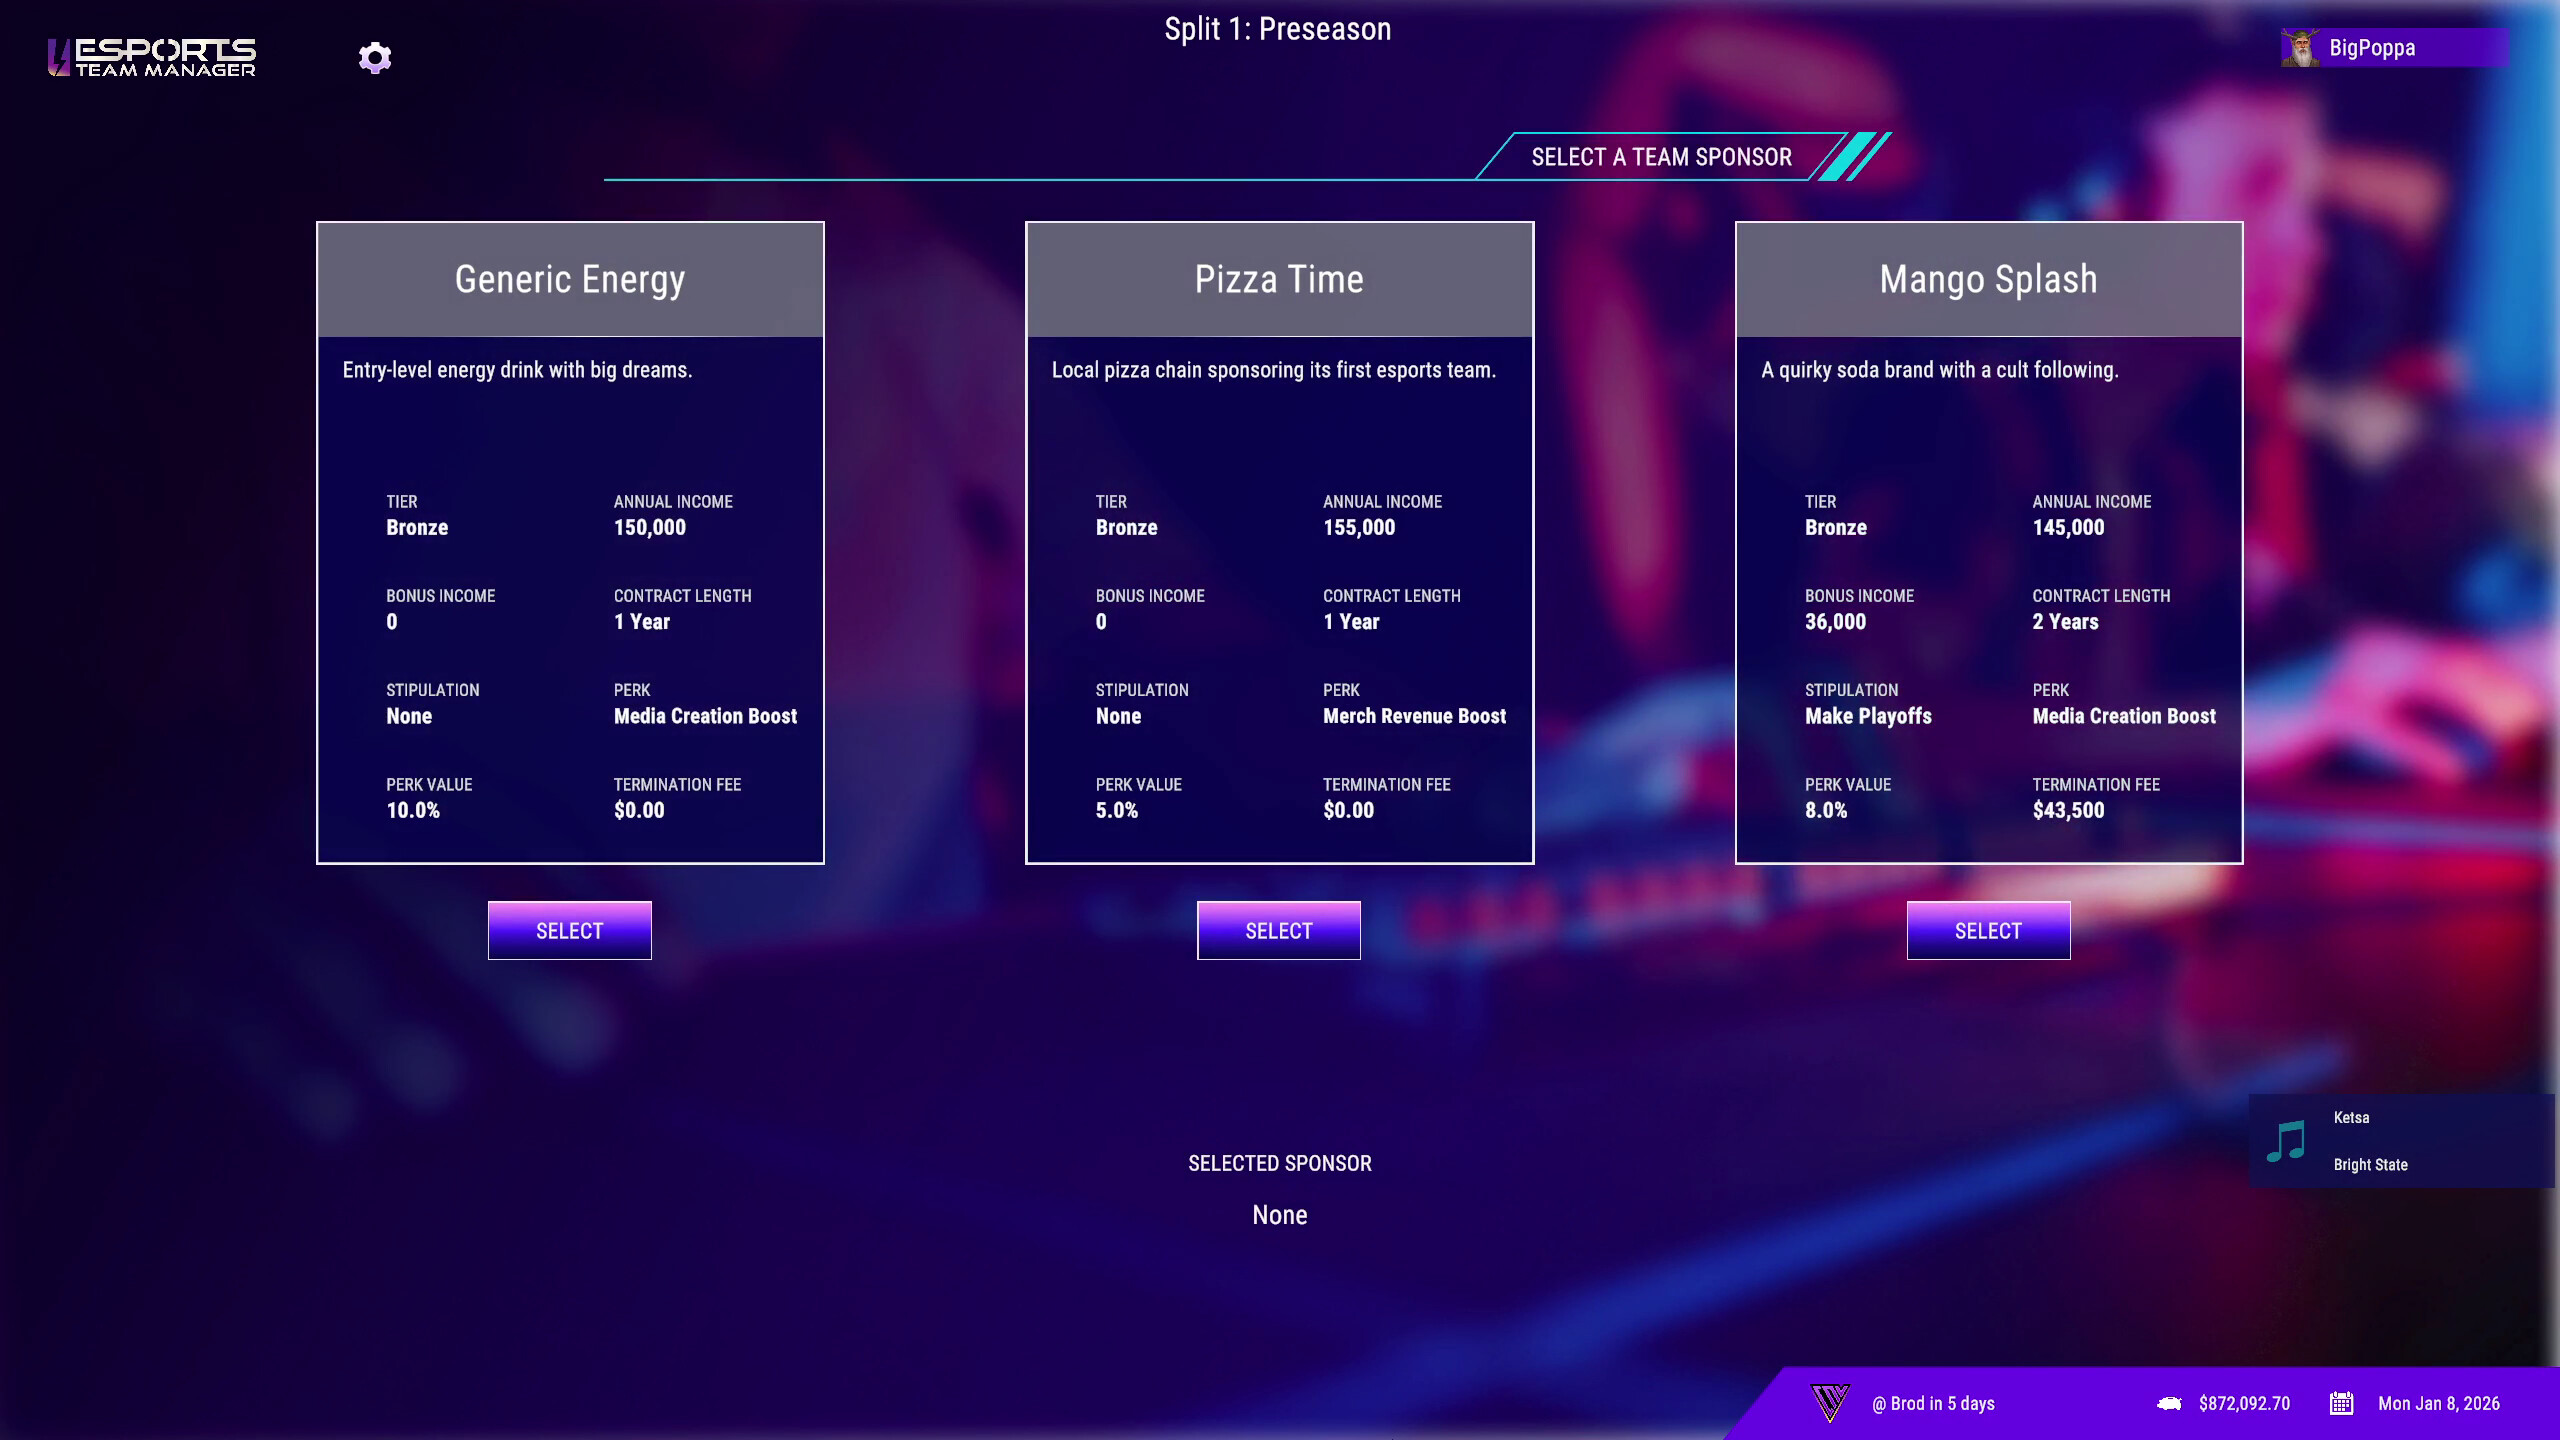This screenshot has width=2560, height=1440.
Task: Click the Esports Team Manager logo
Action: click(150, 57)
